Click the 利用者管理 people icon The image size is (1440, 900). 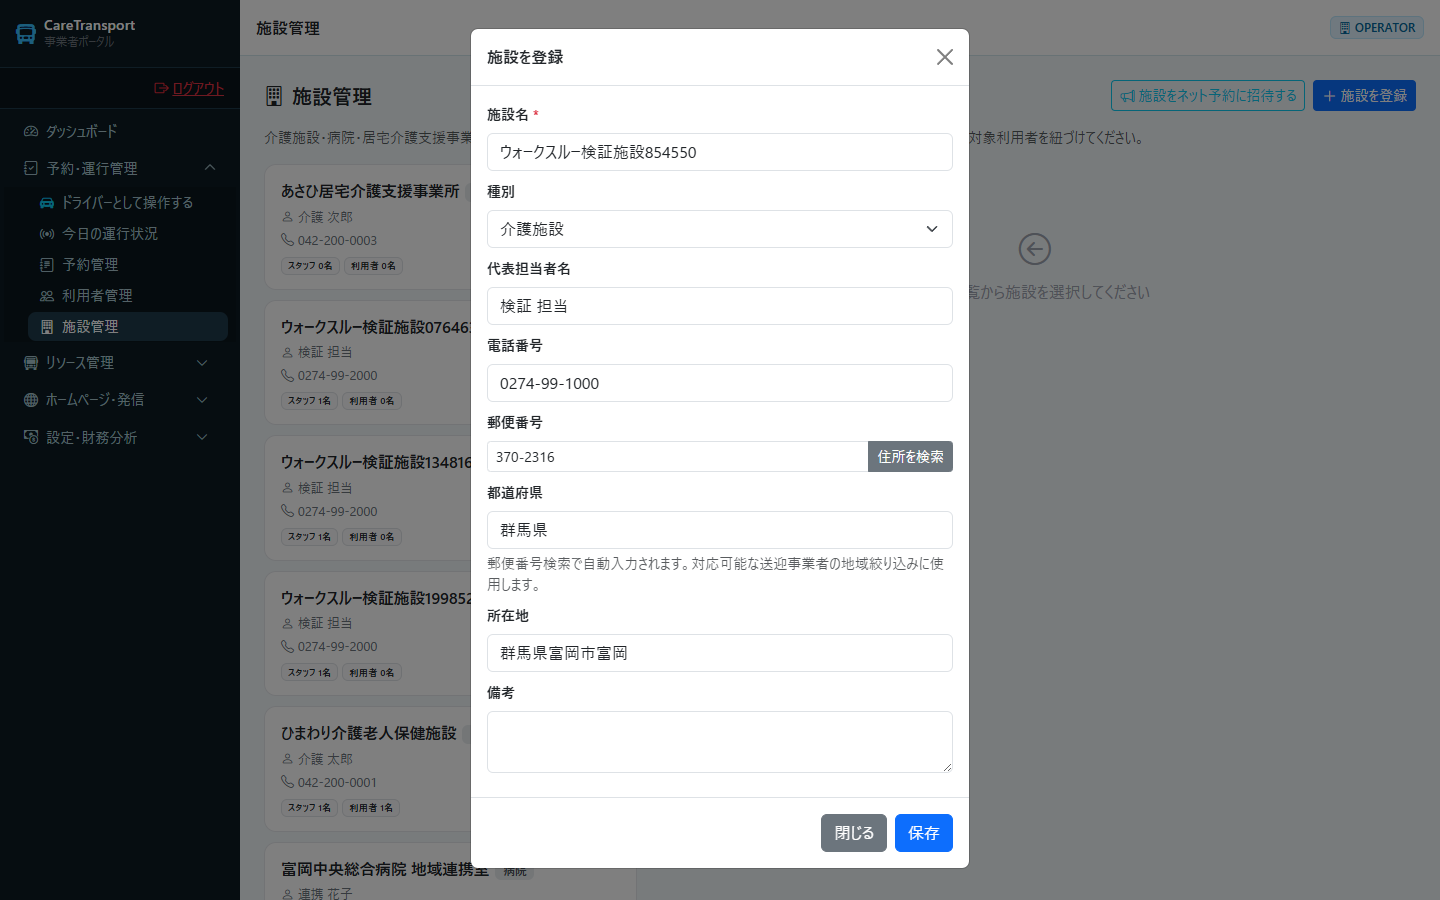47,296
